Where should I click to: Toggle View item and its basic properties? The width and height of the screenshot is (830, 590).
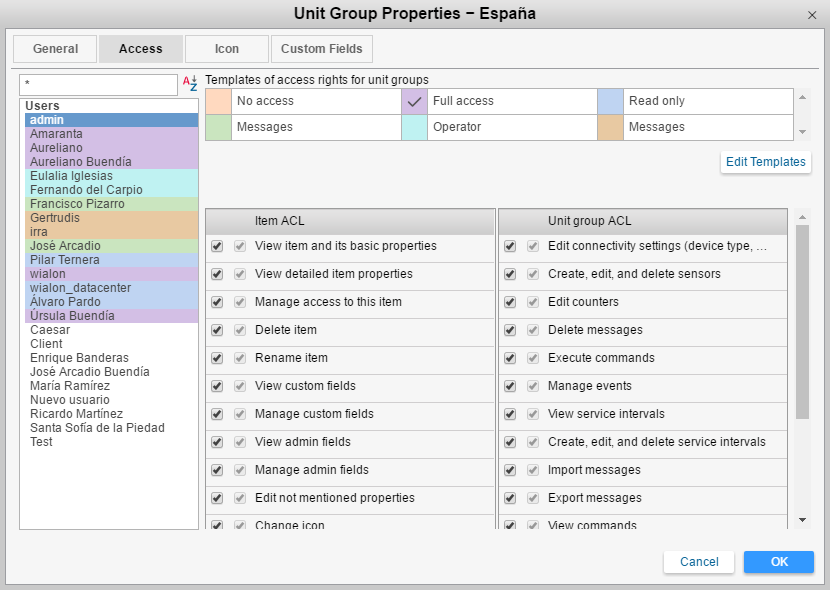click(x=217, y=246)
